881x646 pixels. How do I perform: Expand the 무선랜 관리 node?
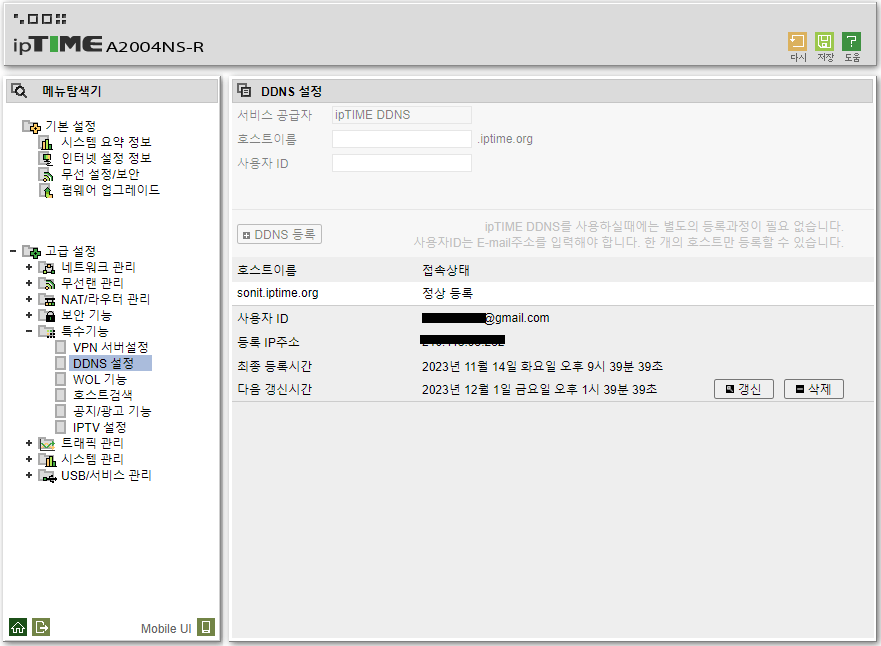pyautogui.click(x=29, y=283)
